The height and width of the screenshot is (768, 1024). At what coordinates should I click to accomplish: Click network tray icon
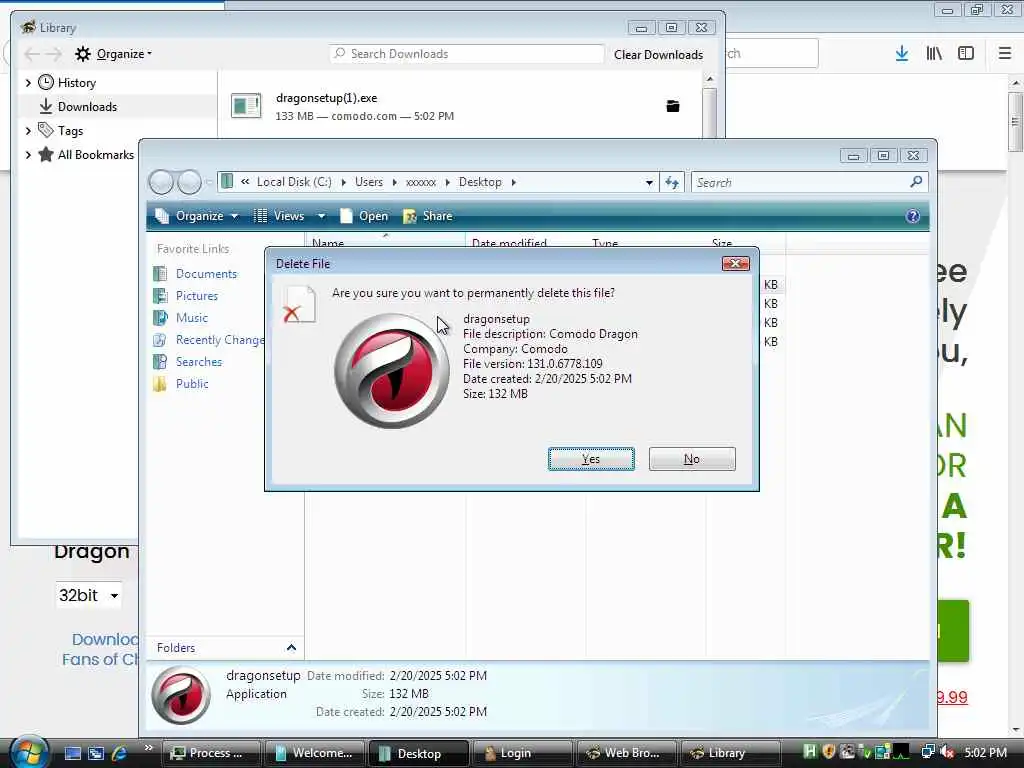coord(927,752)
